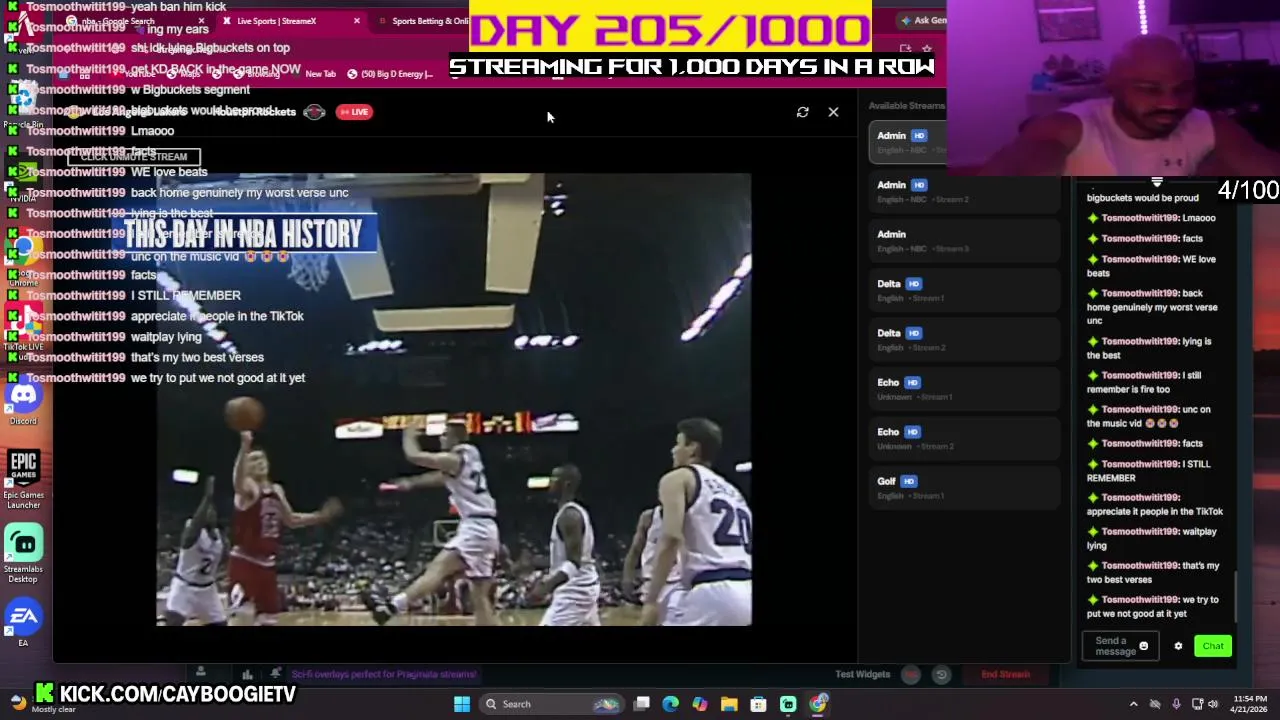Viewport: 1280px width, 720px height.
Task: Open the volume tray icon
Action: click(1215, 704)
